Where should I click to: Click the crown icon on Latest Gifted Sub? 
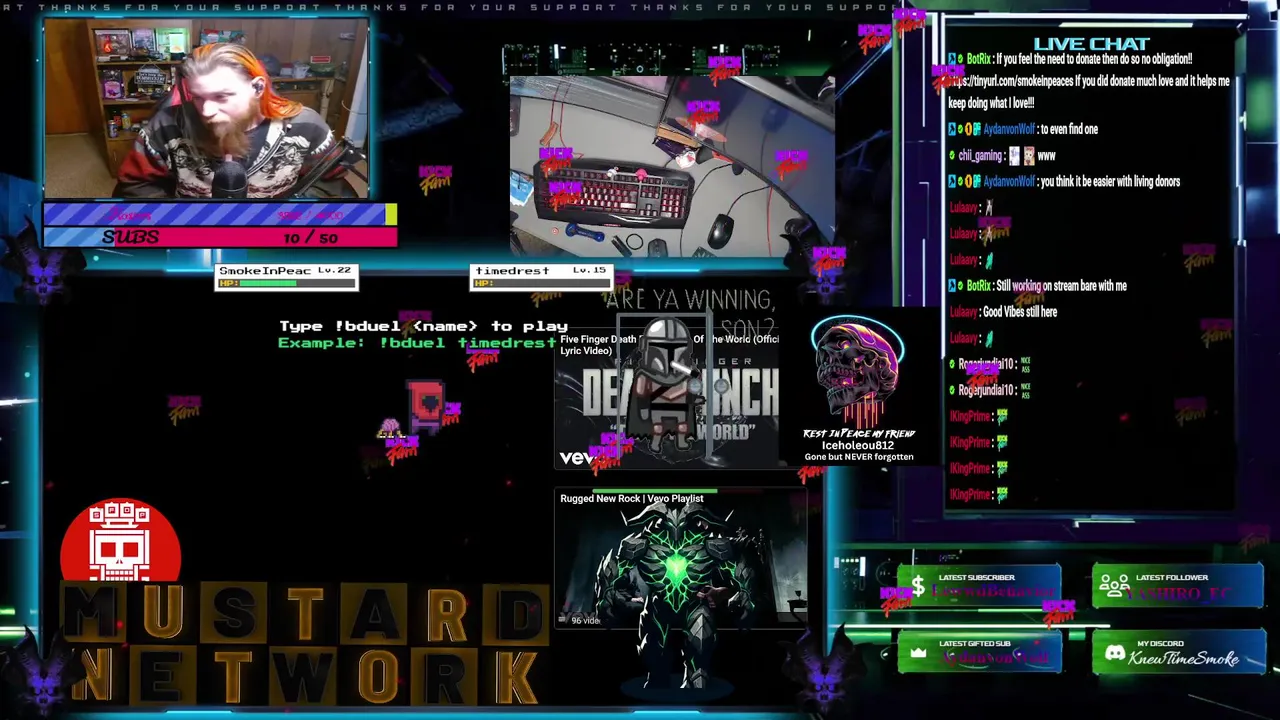pyautogui.click(x=918, y=653)
